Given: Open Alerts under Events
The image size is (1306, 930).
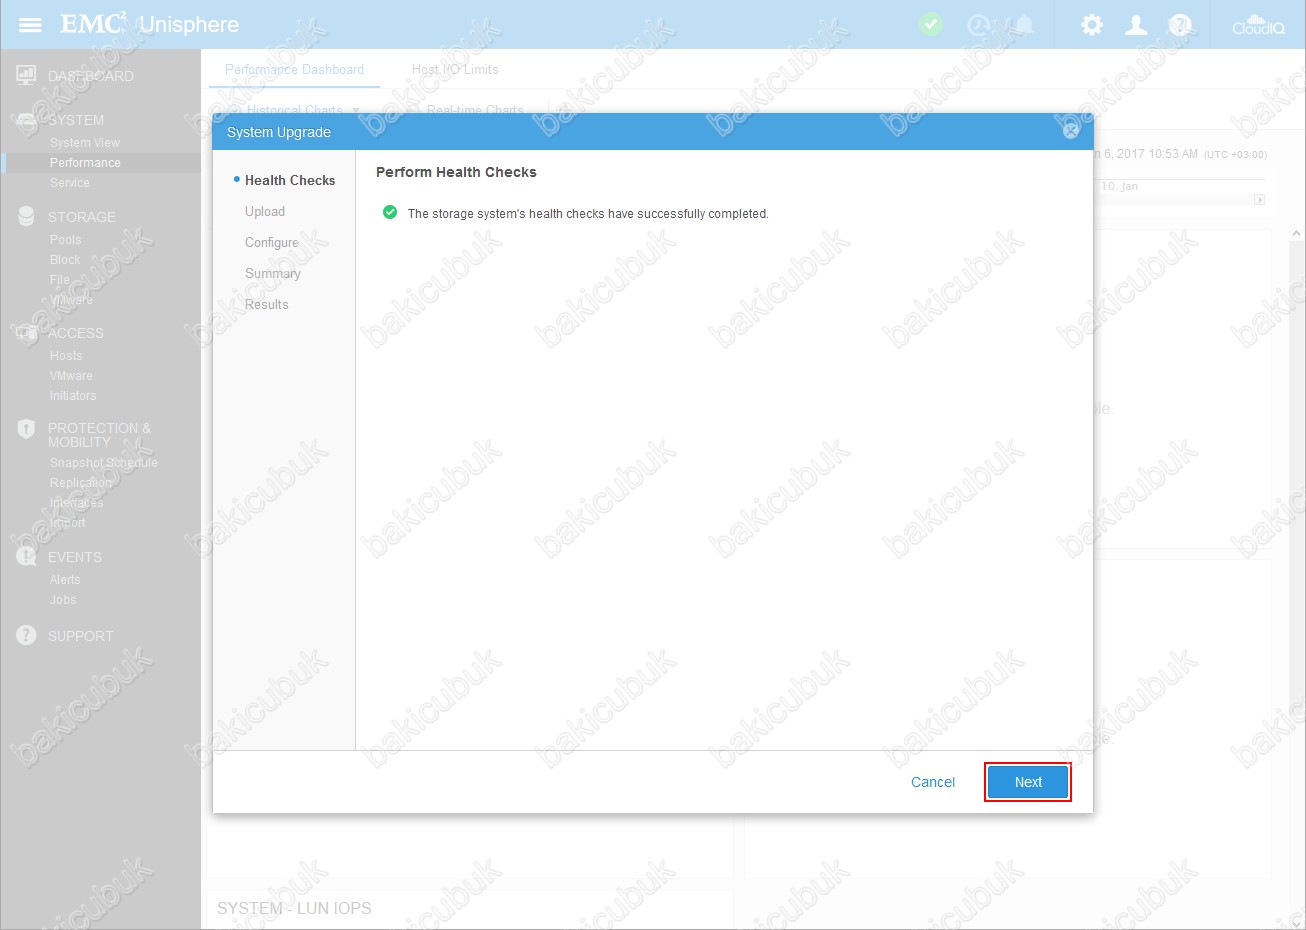Looking at the screenshot, I should [x=65, y=580].
